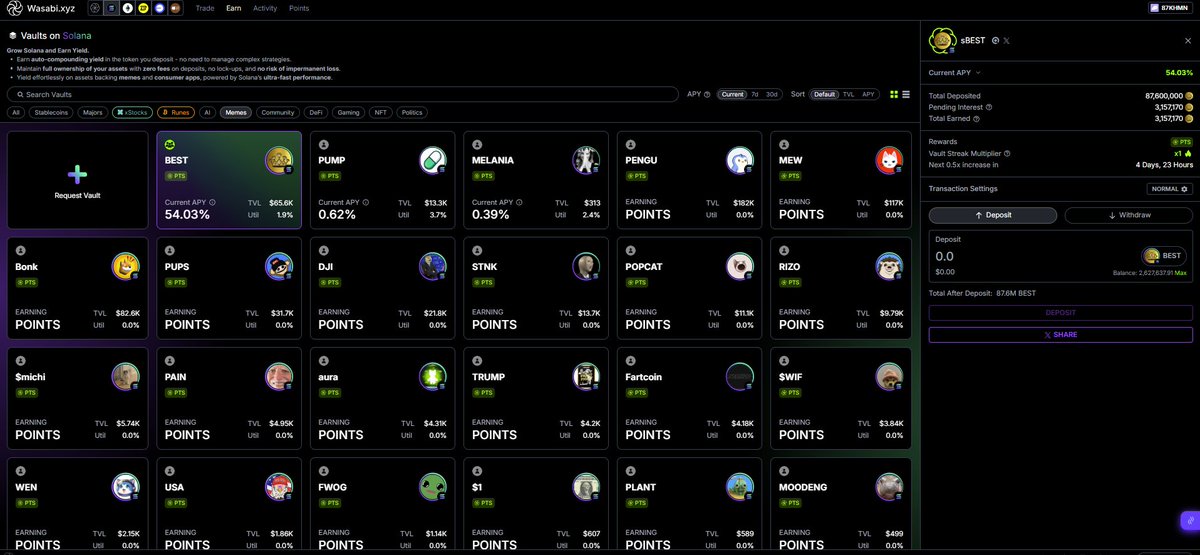Open the wallet account 87KHMN menu

point(1171,8)
